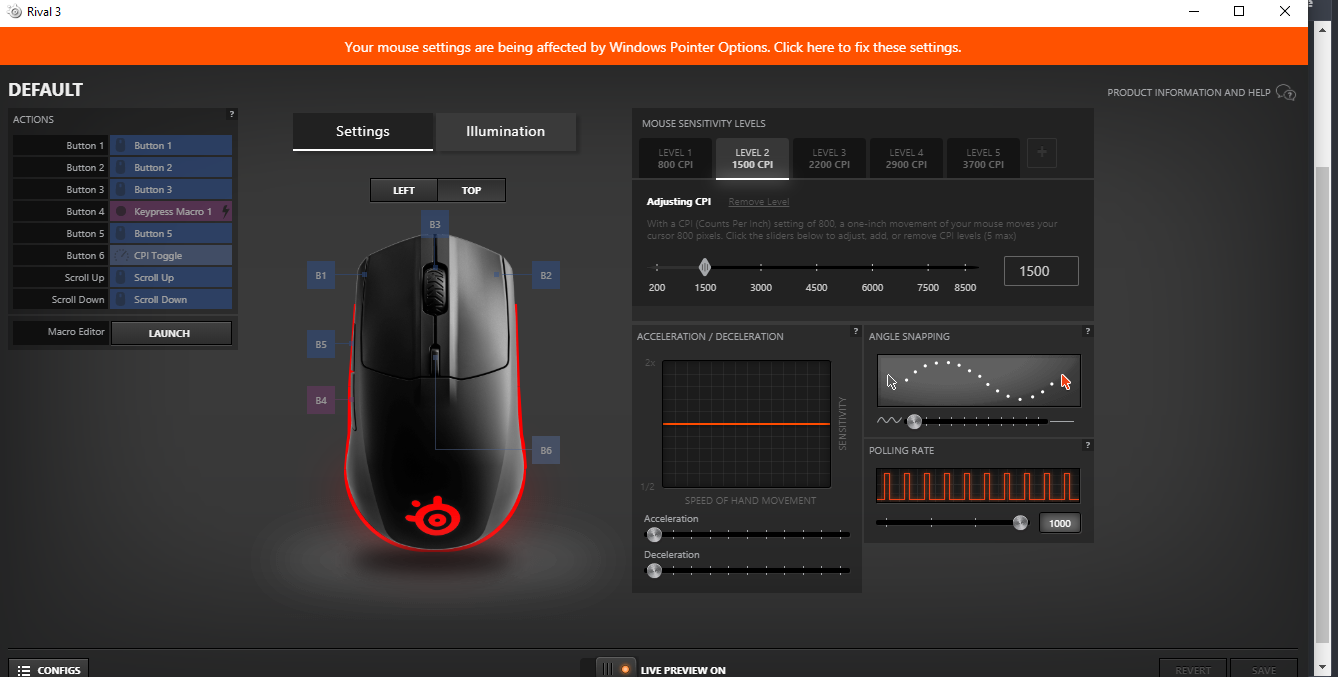
Task: Click the Polling Rate value field showing 1000
Action: coord(1060,523)
